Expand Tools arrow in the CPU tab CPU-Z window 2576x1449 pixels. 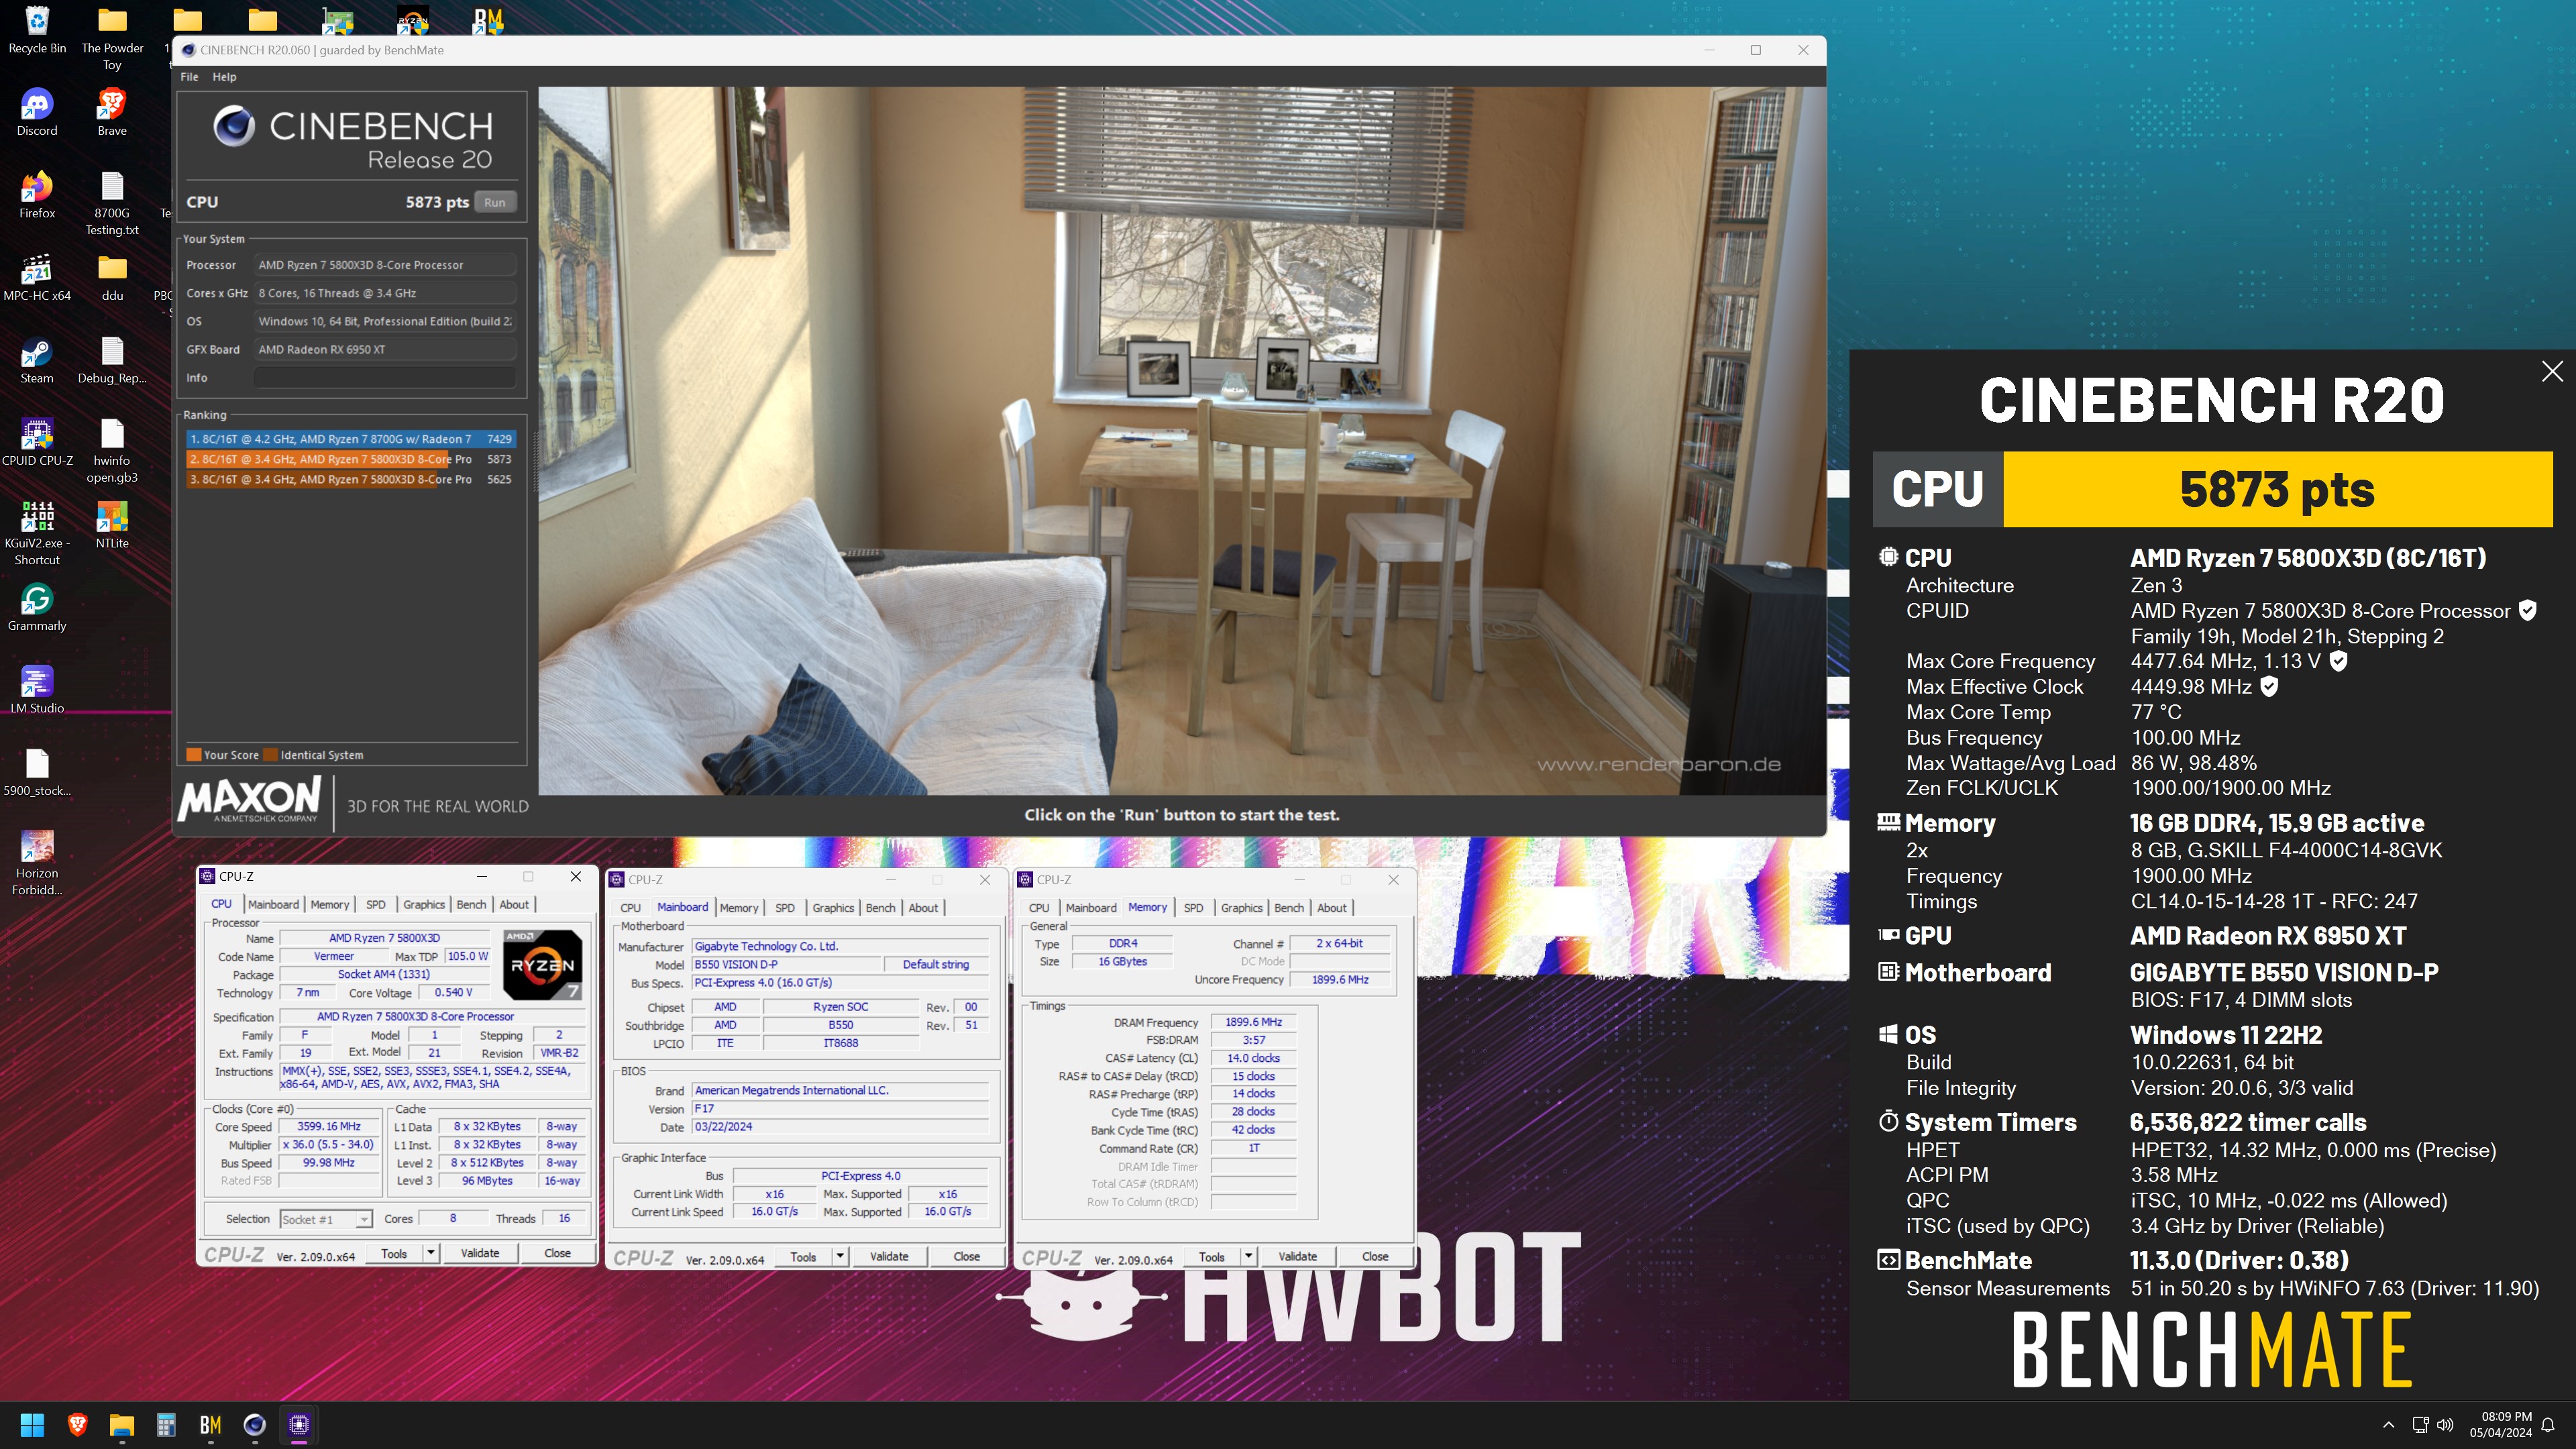[431, 1253]
